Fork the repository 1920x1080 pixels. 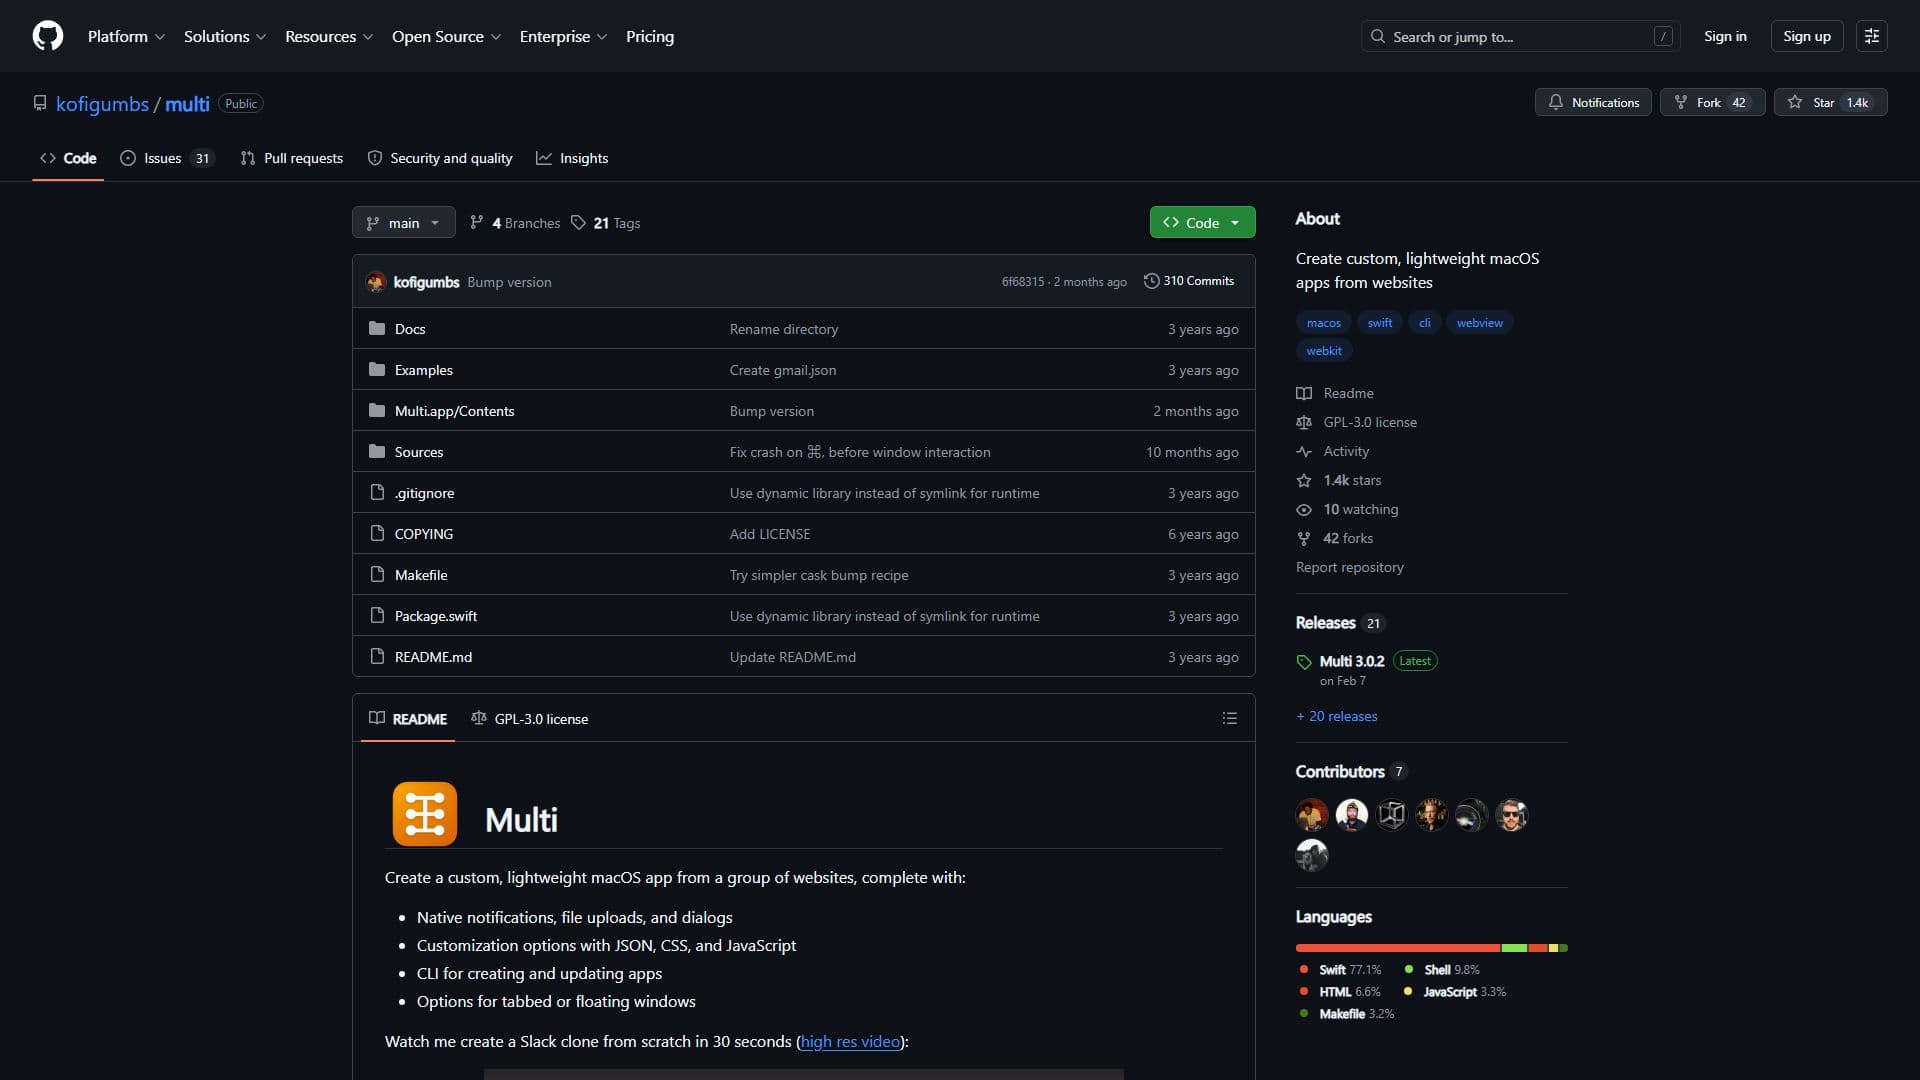coord(1713,102)
